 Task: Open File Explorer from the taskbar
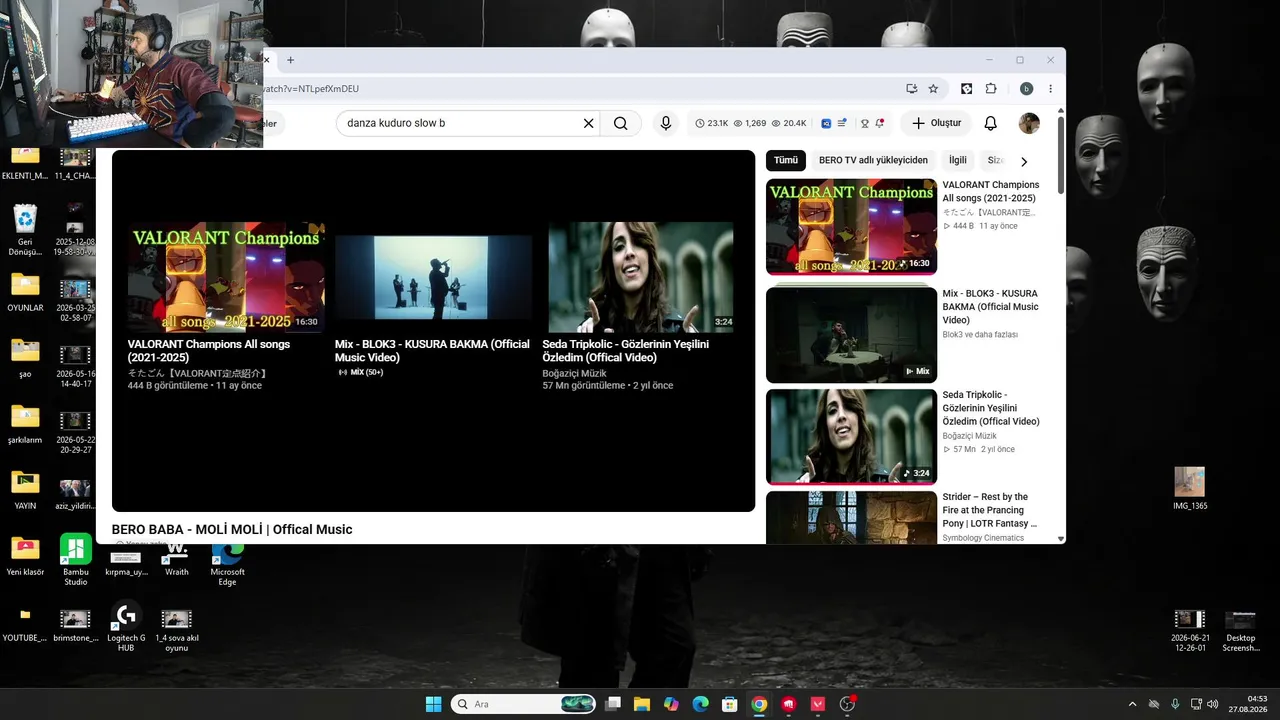tap(641, 704)
